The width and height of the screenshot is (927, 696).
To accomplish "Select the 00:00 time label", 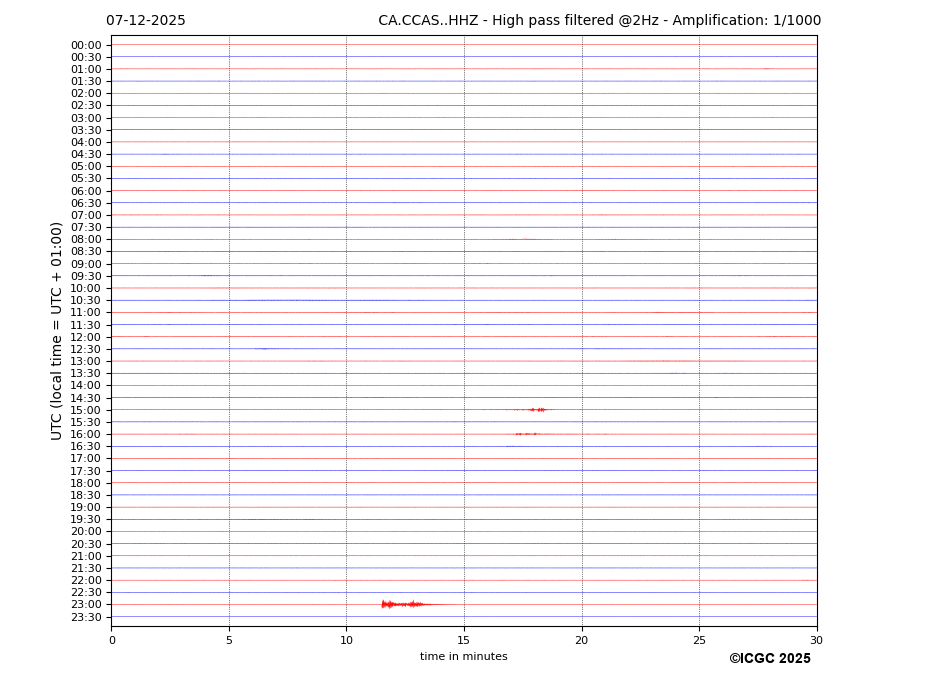I will click(86, 45).
